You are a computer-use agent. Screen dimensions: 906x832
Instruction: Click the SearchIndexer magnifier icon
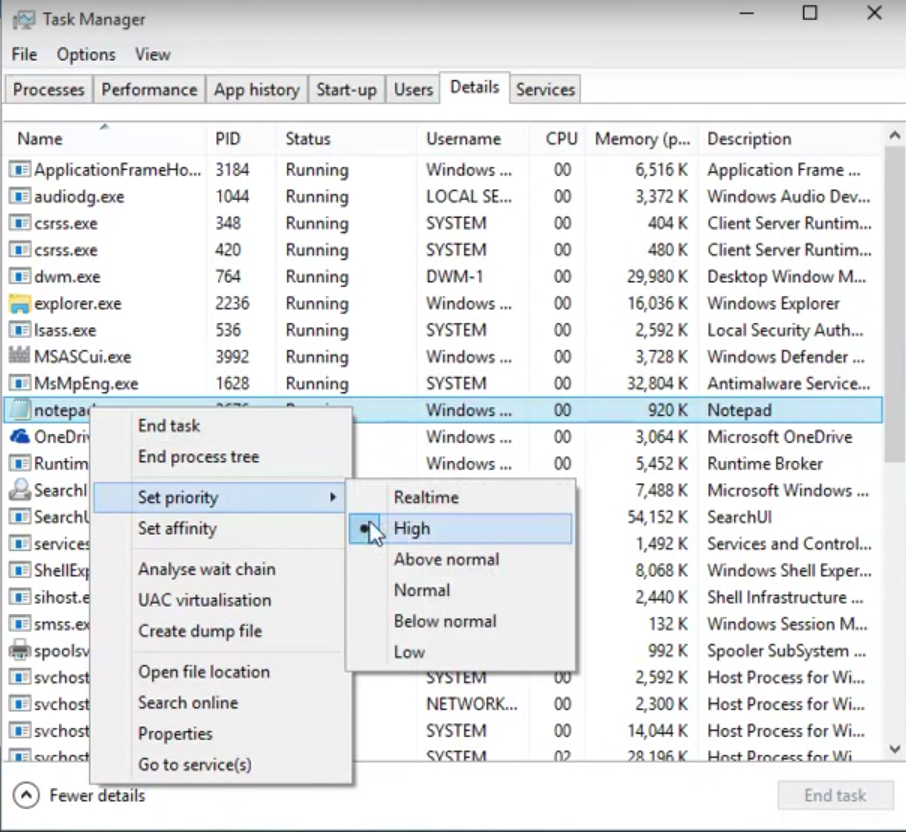point(20,490)
